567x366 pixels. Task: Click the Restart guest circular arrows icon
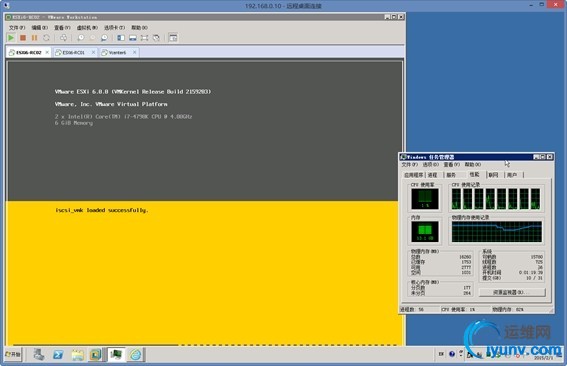pos(46,38)
